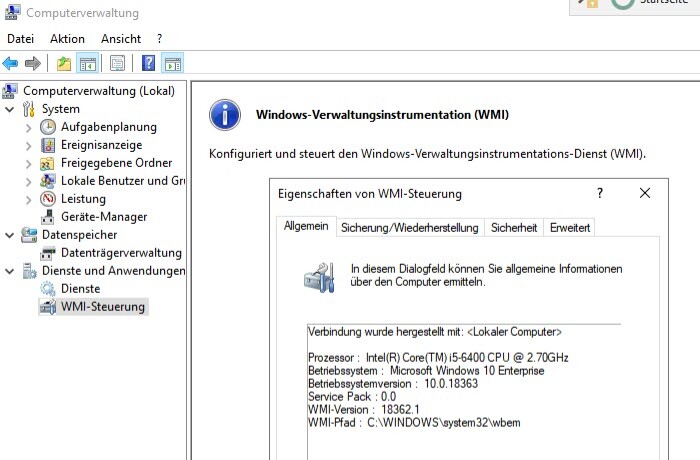The width and height of the screenshot is (700, 460).
Task: Expand the Lokale Benutzer und Gruppen node
Action: [29, 182]
